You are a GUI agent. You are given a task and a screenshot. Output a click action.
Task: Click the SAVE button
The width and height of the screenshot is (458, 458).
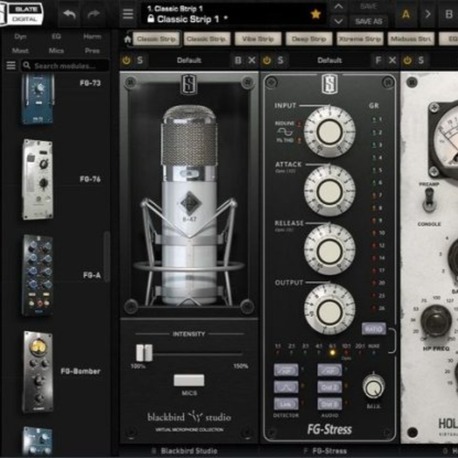click(x=368, y=7)
